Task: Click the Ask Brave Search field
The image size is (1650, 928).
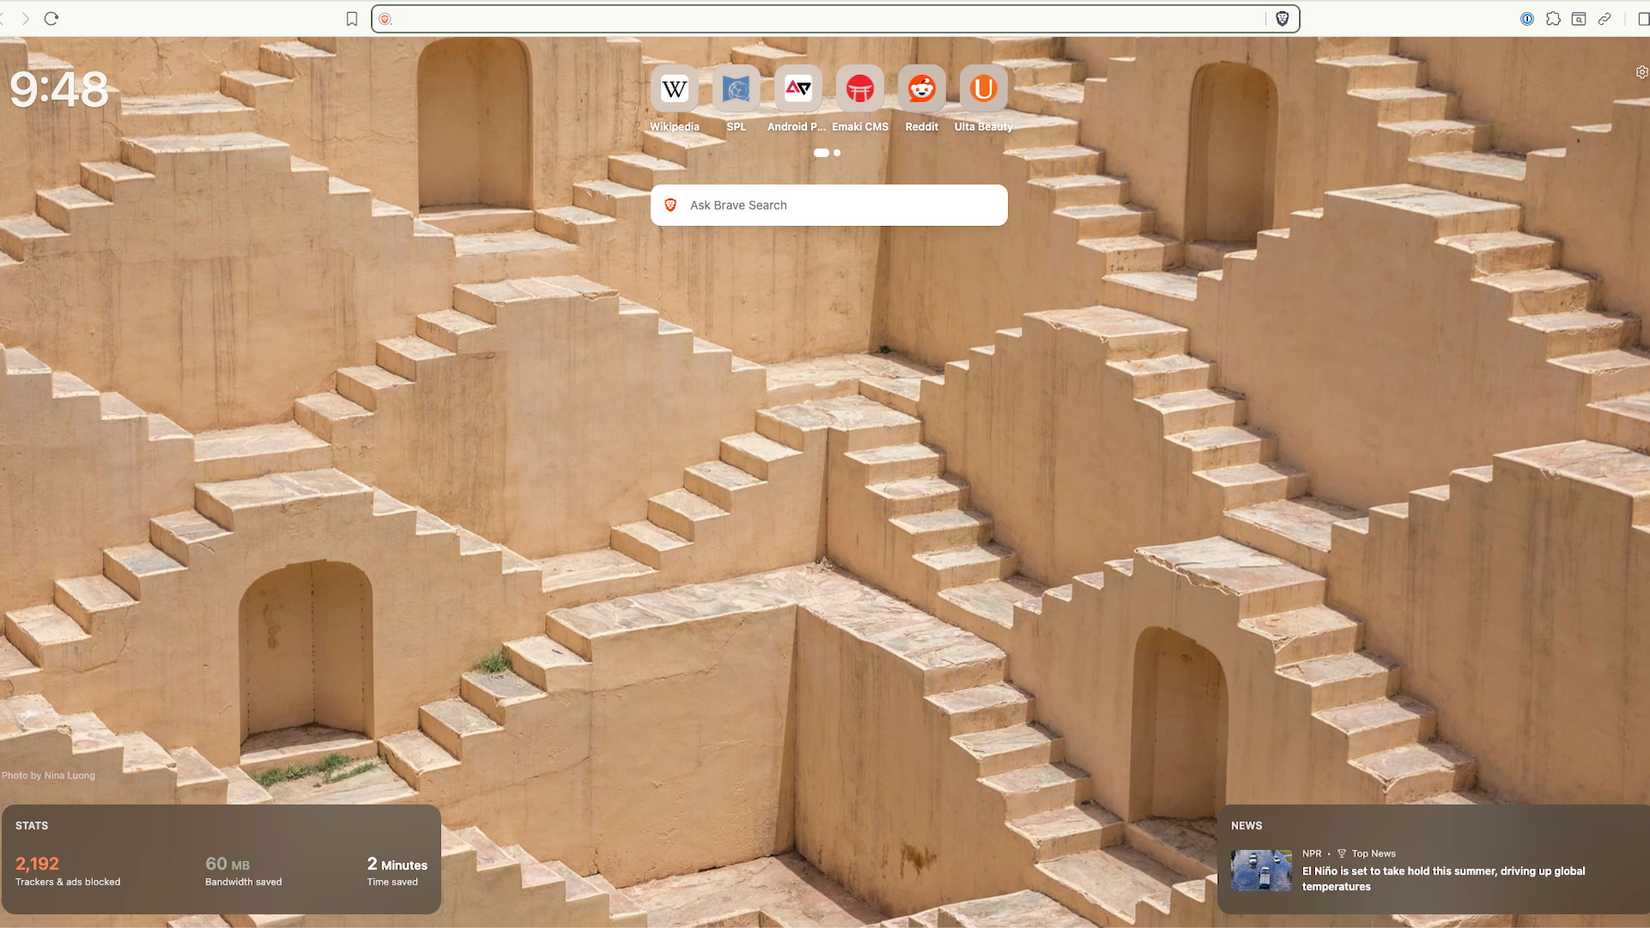Action: (828, 205)
